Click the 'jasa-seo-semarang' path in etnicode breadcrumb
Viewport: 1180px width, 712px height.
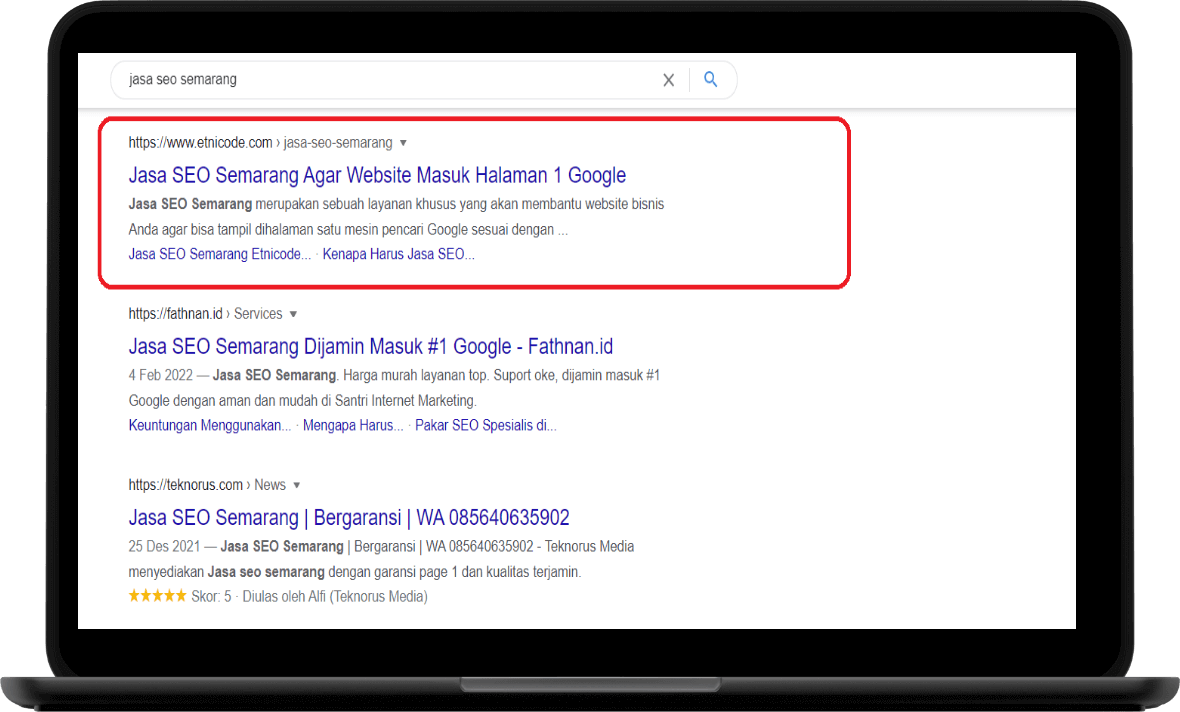tap(338, 143)
